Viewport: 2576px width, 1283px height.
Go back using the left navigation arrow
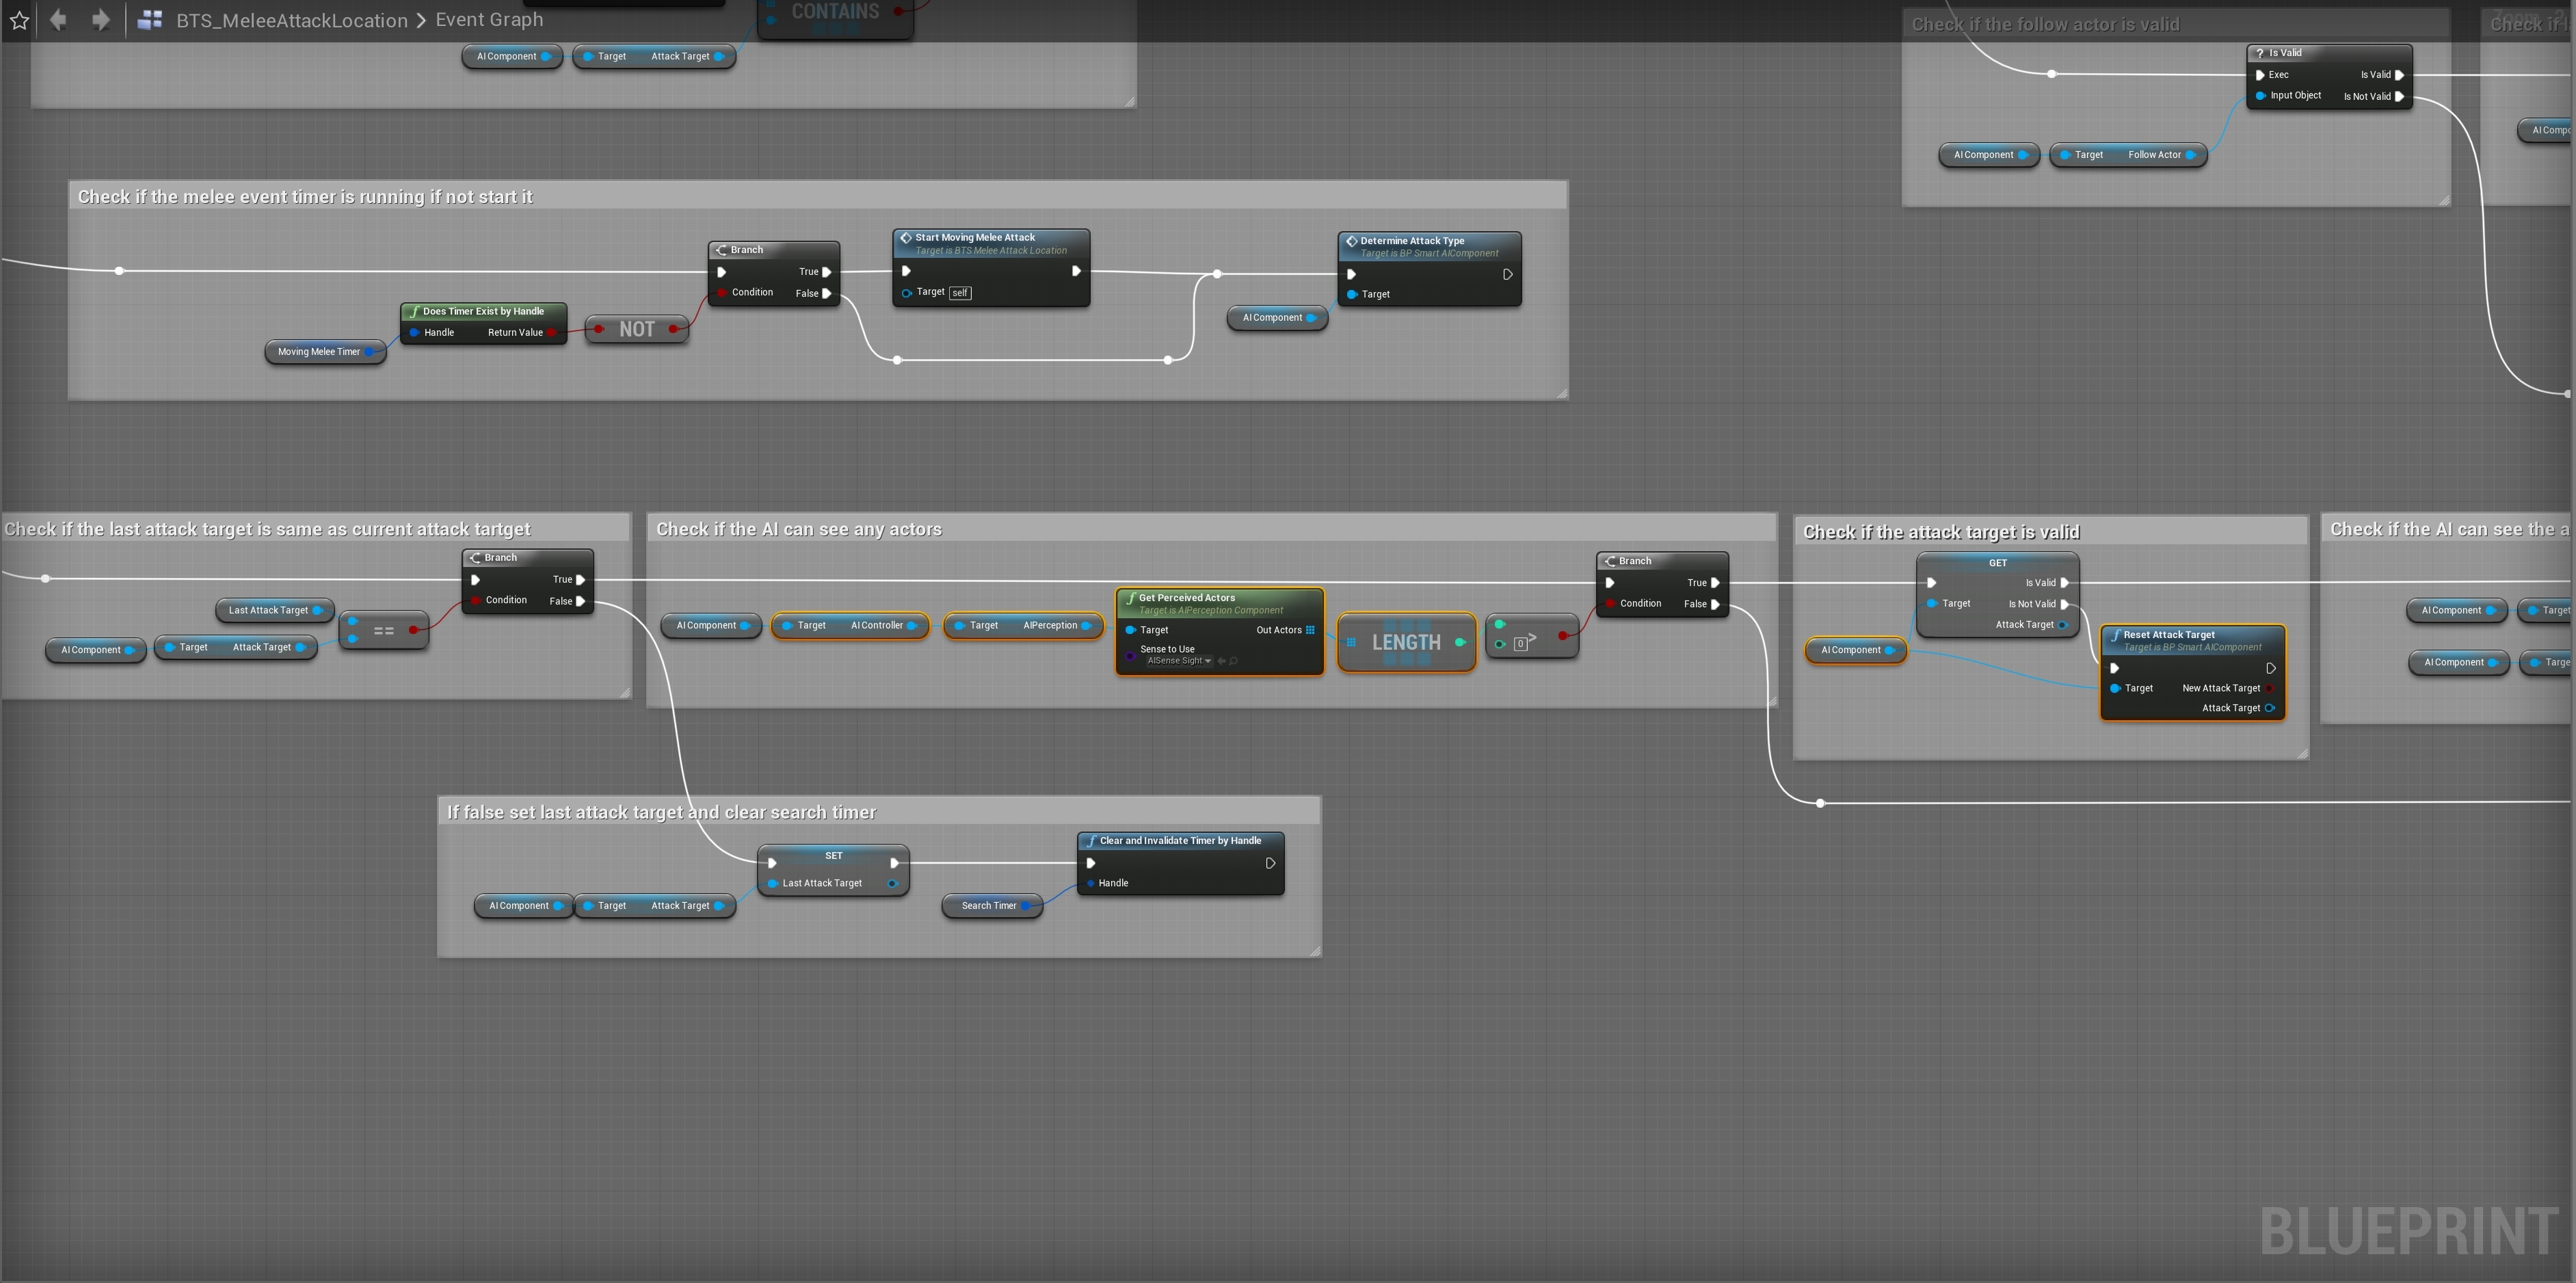click(58, 20)
